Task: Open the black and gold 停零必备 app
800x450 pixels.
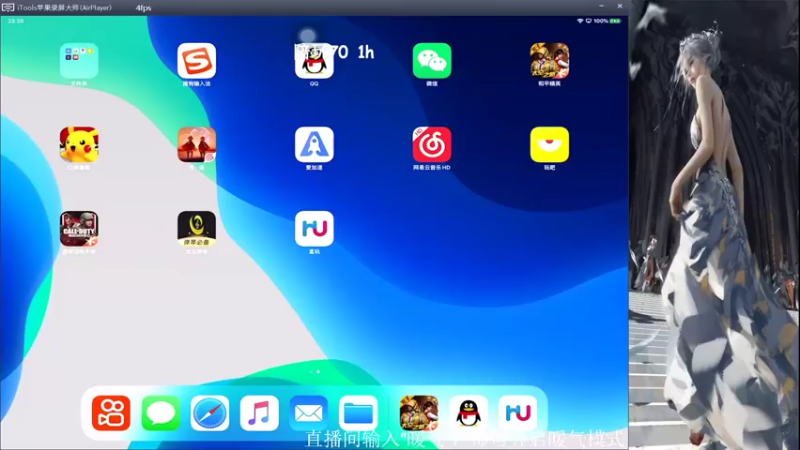Action: [196, 229]
